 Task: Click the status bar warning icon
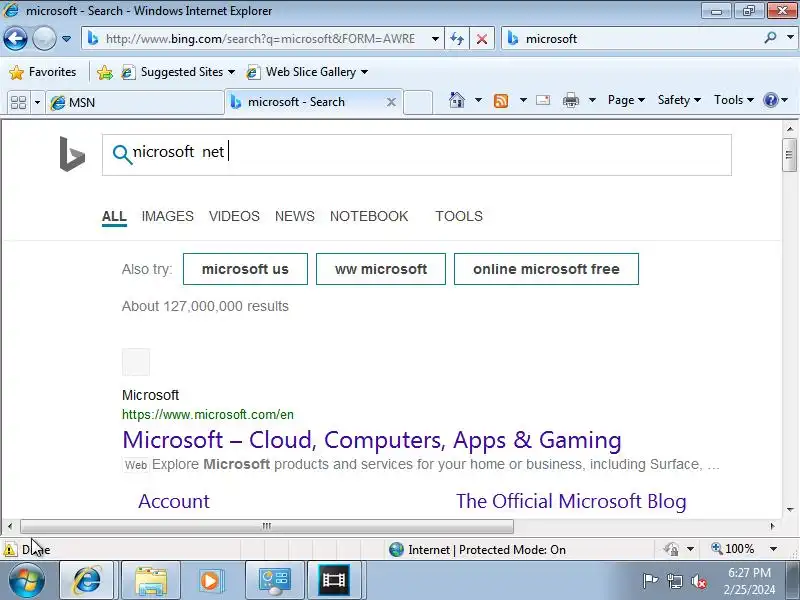(x=10, y=549)
